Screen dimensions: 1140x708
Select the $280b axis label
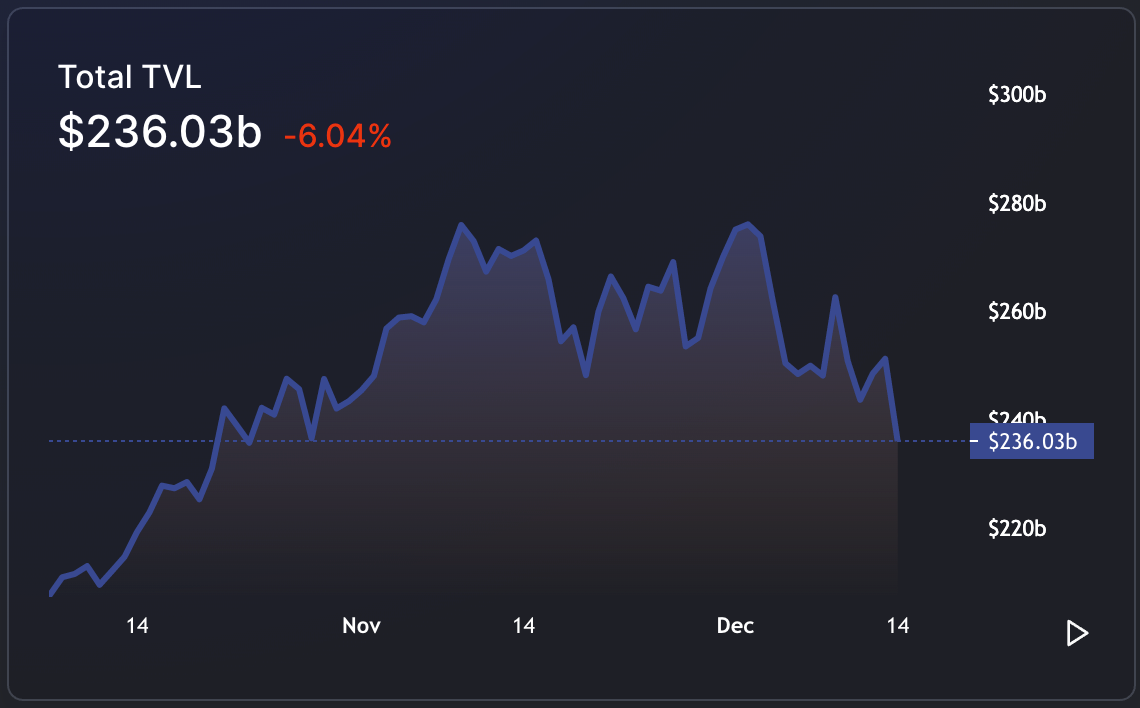pos(1016,204)
